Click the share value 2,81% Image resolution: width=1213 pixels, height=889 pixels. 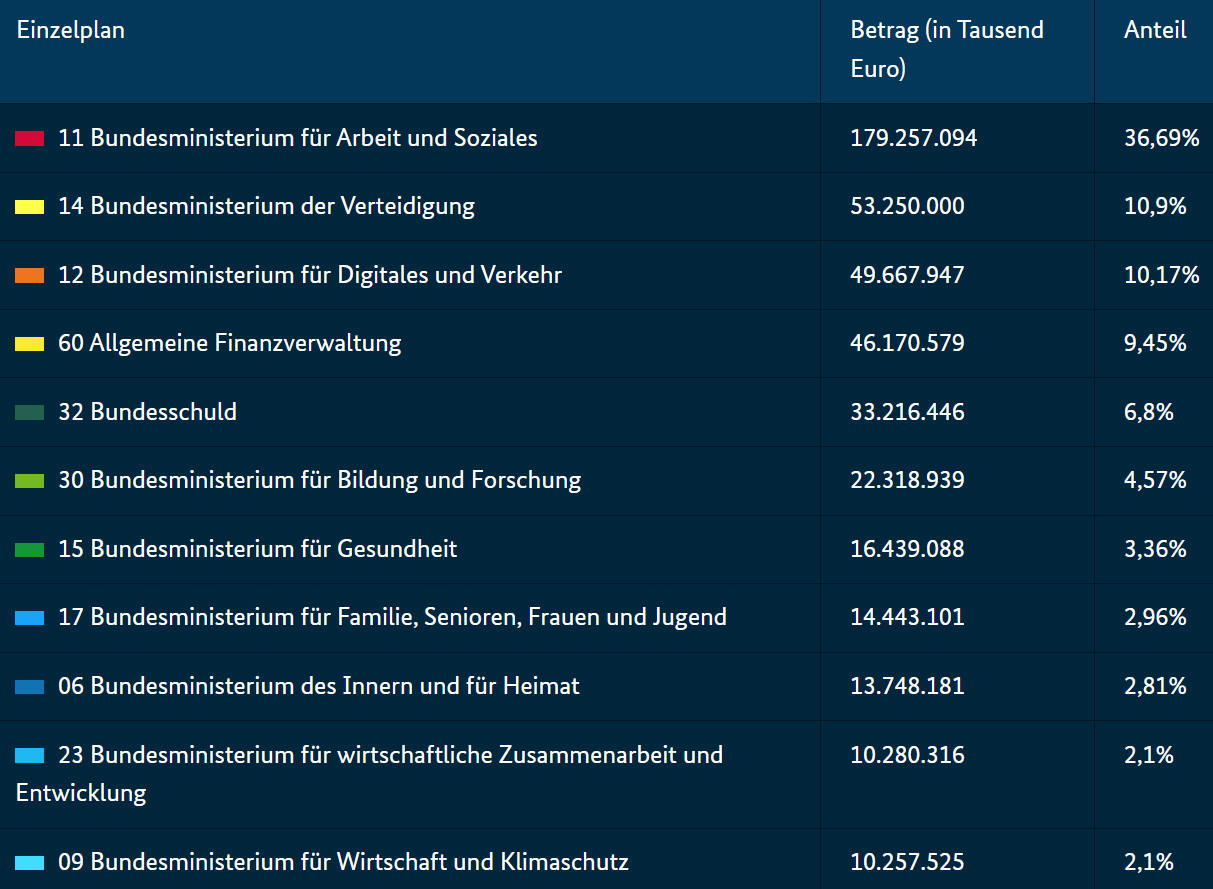click(x=1155, y=686)
